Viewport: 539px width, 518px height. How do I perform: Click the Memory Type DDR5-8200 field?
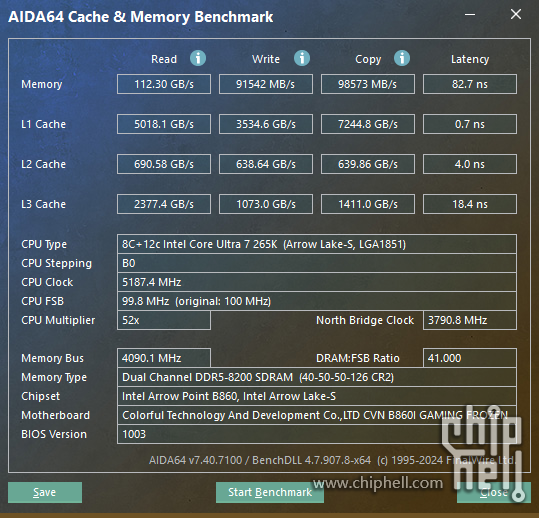[x=317, y=377]
